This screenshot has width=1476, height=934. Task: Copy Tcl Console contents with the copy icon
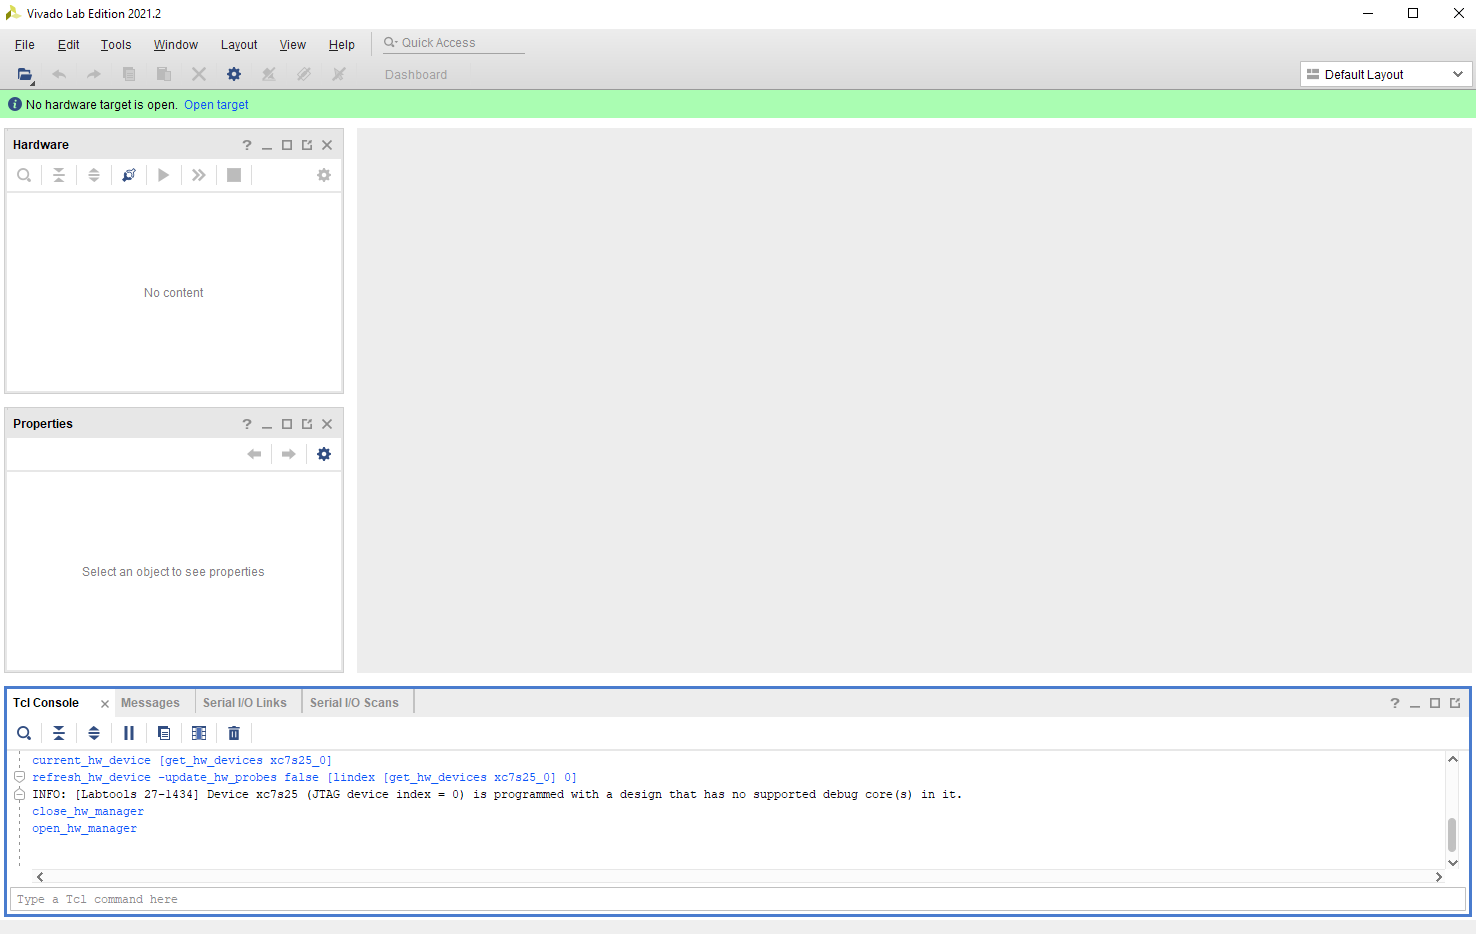click(x=164, y=733)
